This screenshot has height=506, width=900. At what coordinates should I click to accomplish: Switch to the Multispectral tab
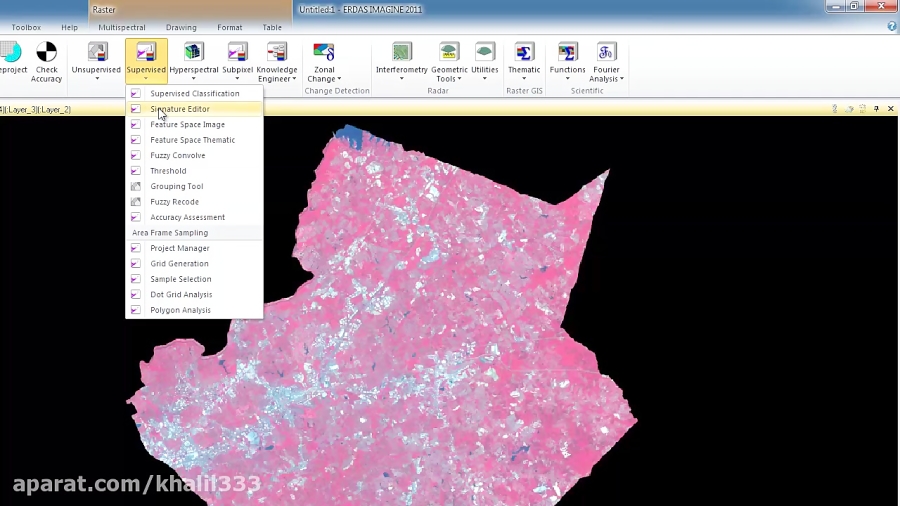pos(122,27)
